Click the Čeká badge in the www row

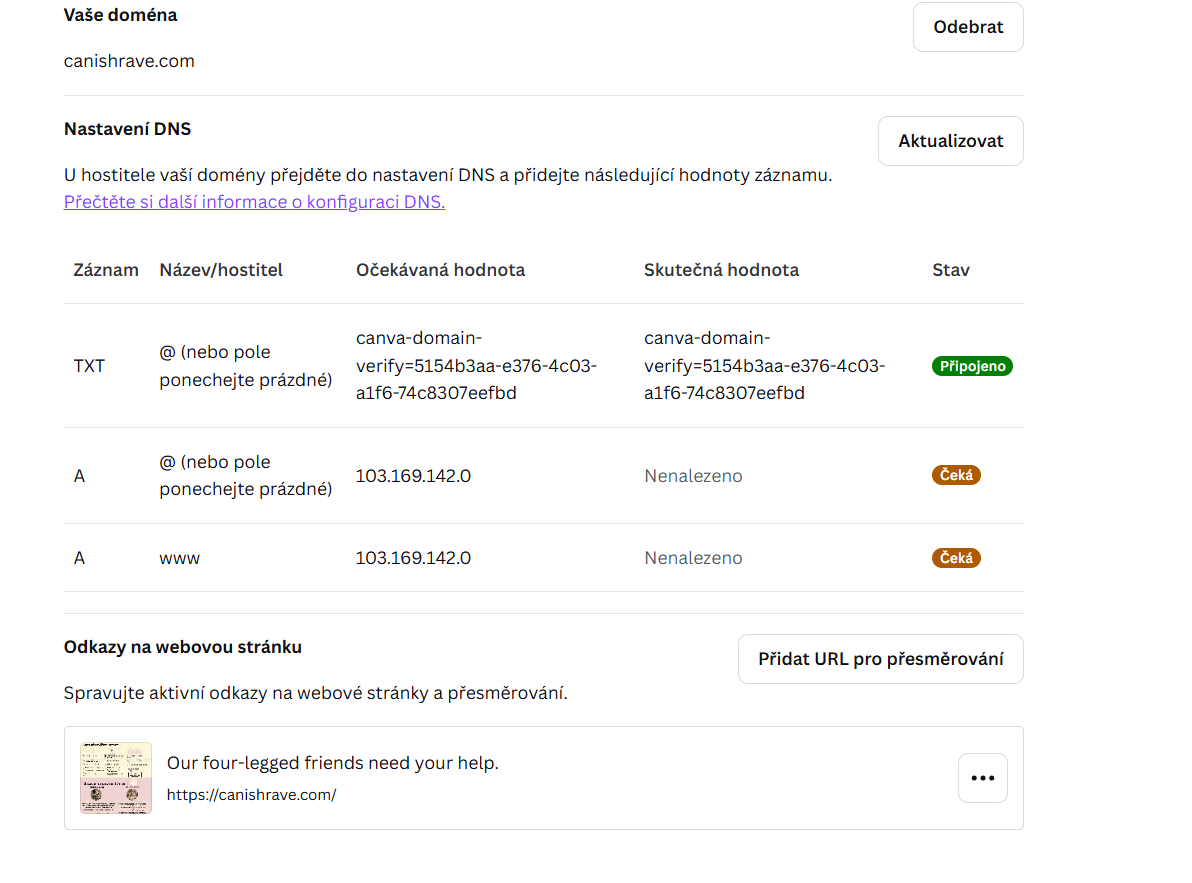(x=956, y=558)
